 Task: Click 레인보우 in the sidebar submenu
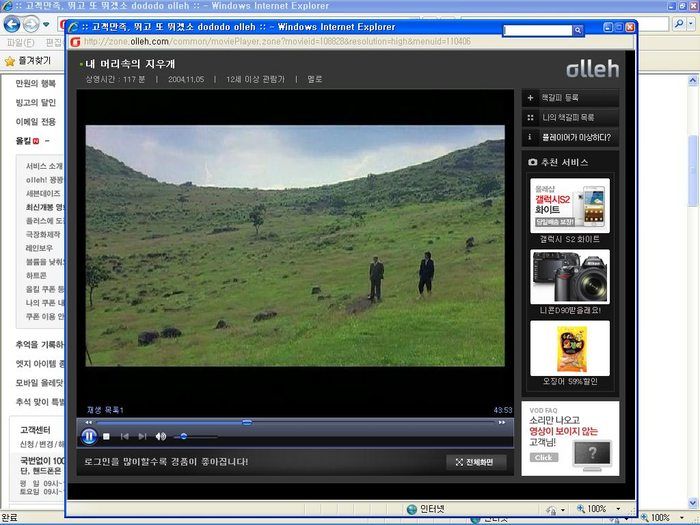pos(39,248)
